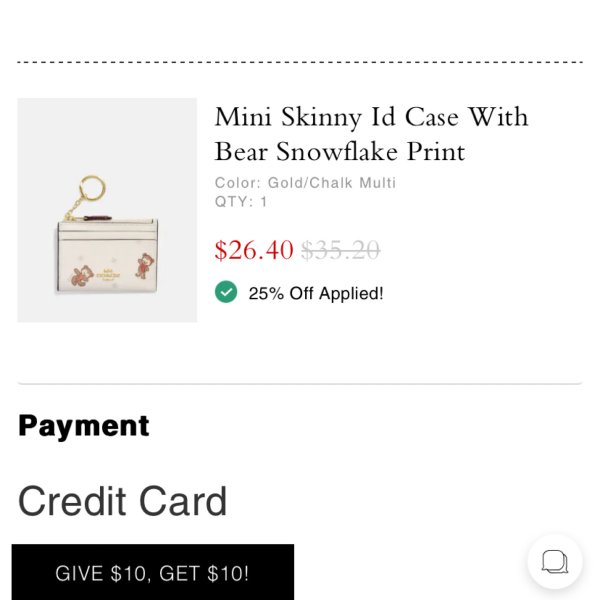Click the dashed divider line above the product
This screenshot has height=600, width=600.
[300, 62]
